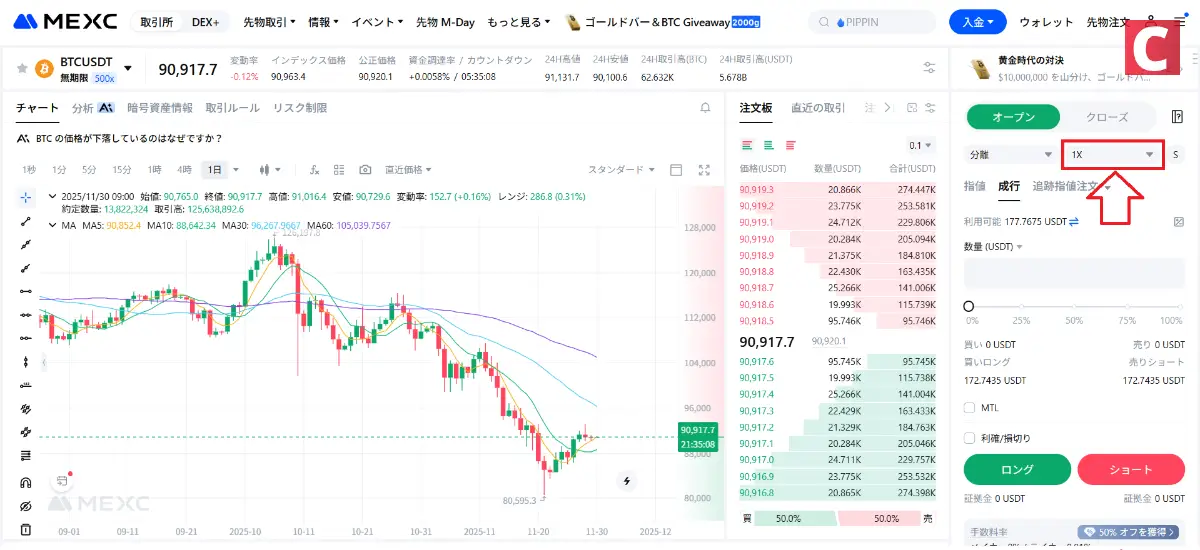1200x550 pixels.
Task: Toggle the S button beside leverage
Action: pyautogui.click(x=1176, y=155)
